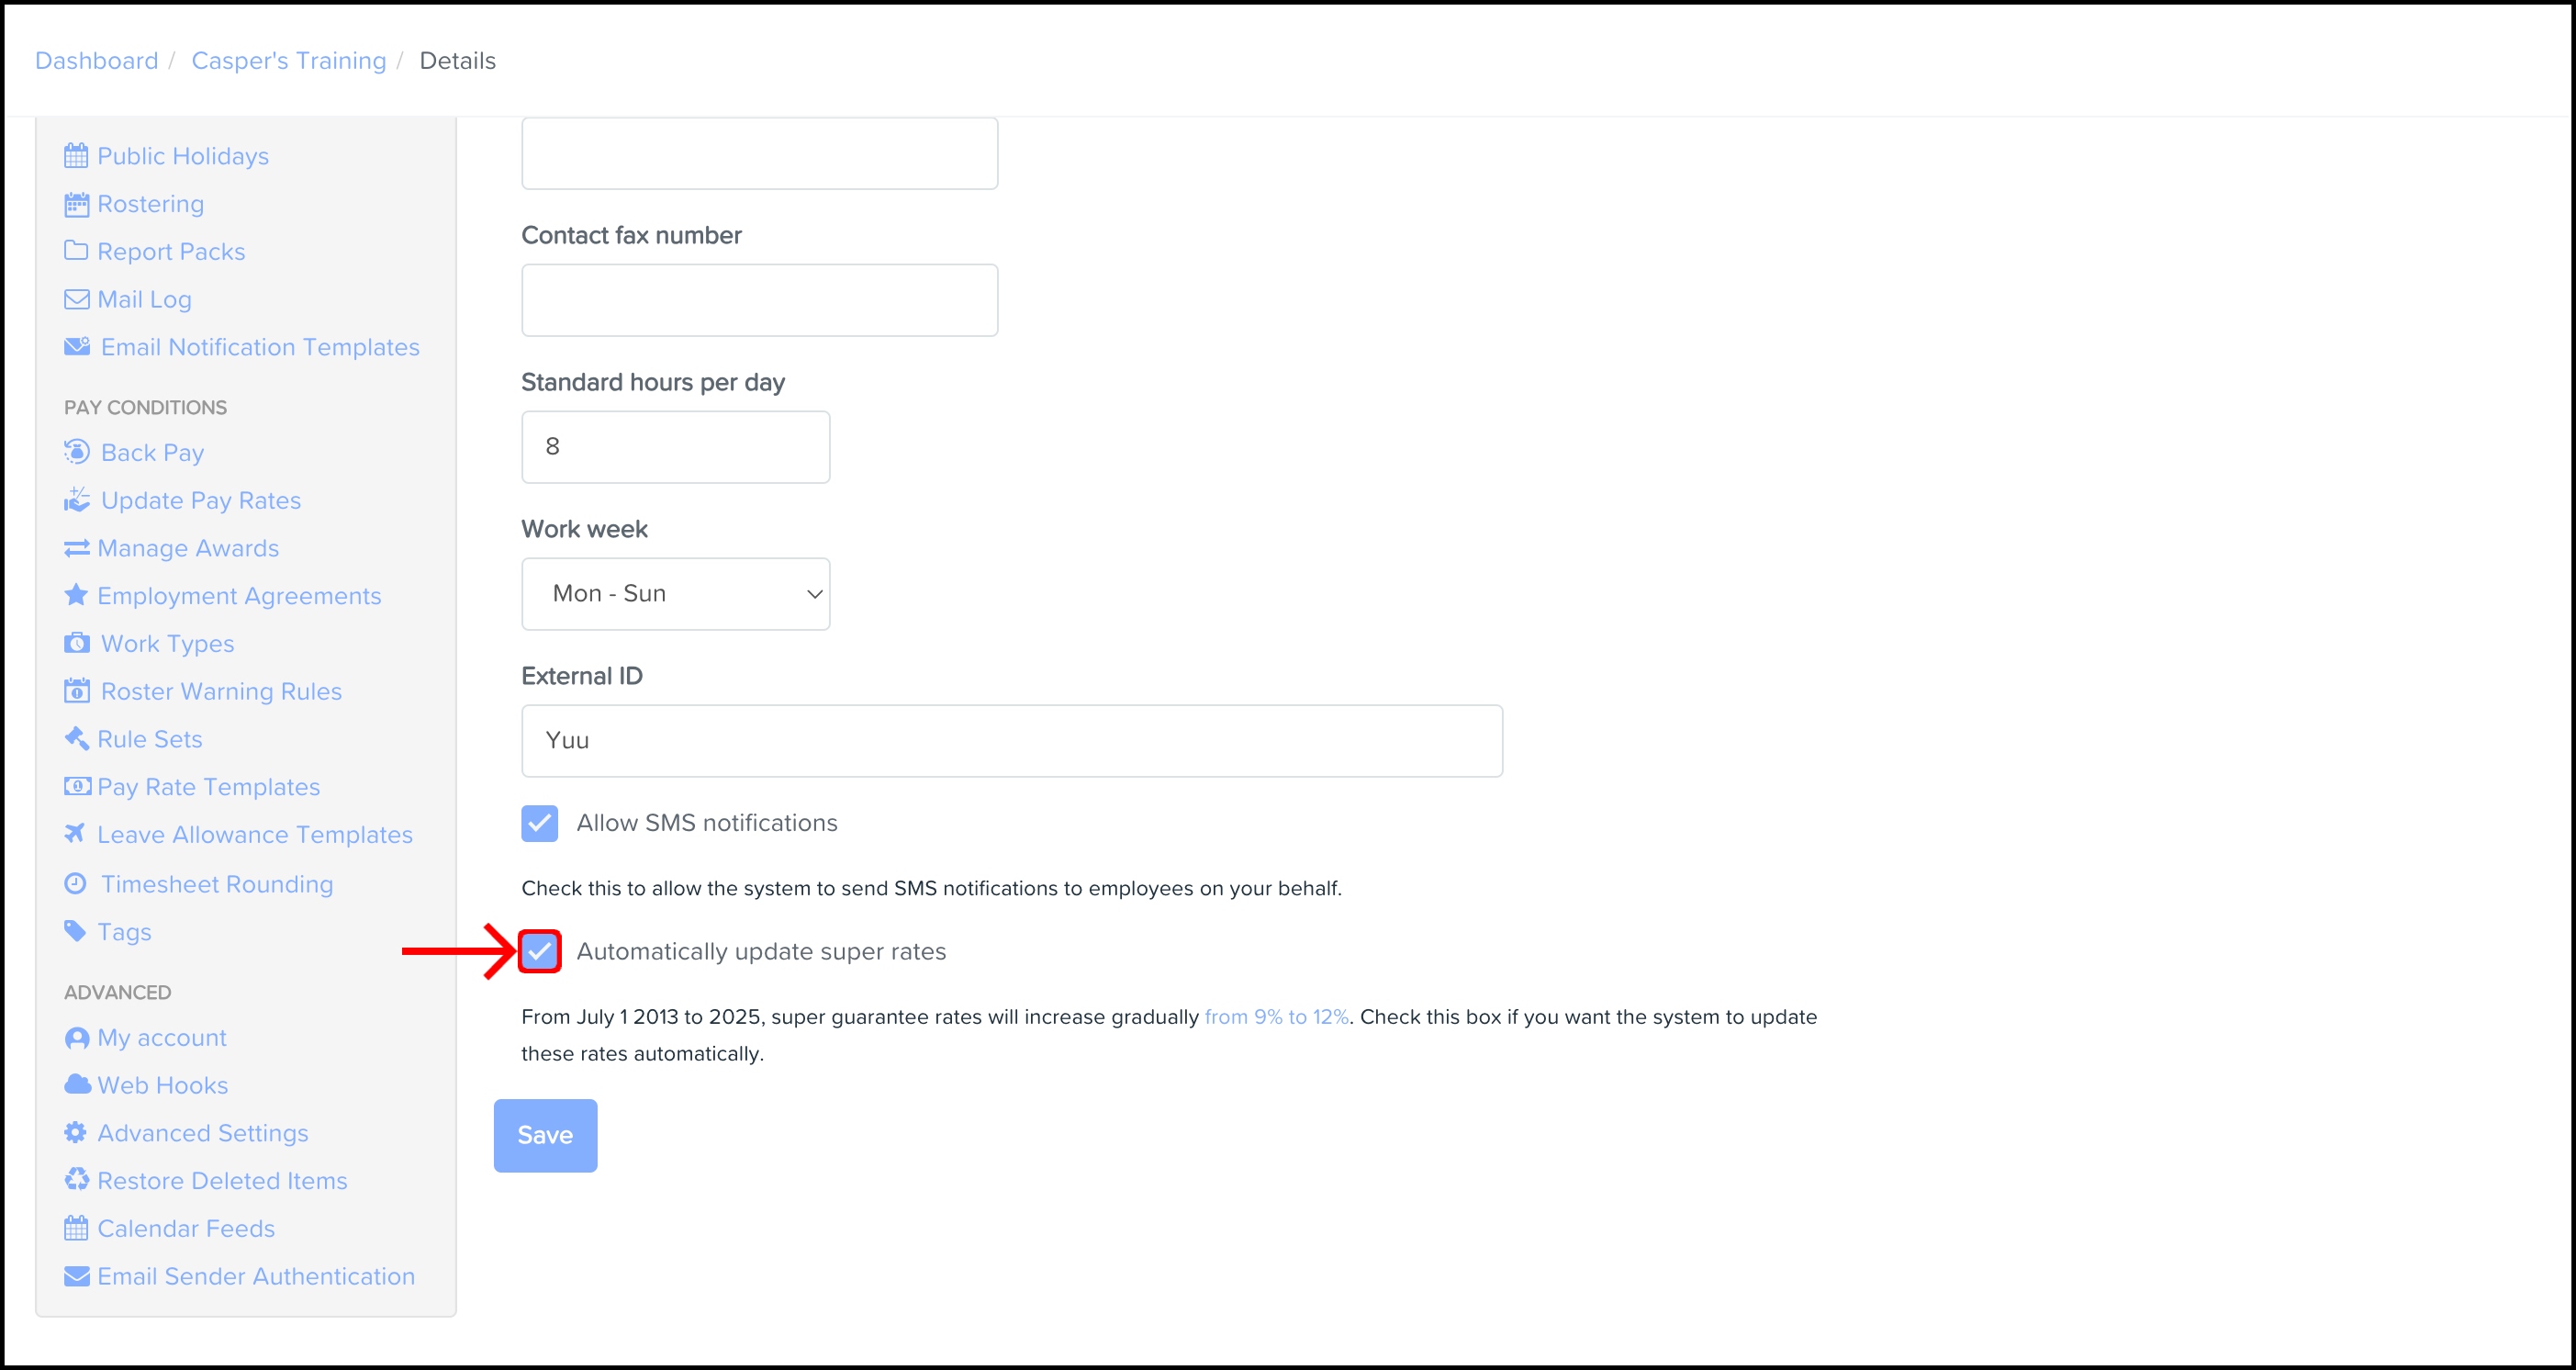Click the Advanced Settings gear icon
This screenshot has width=2576, height=1370.
tap(75, 1132)
